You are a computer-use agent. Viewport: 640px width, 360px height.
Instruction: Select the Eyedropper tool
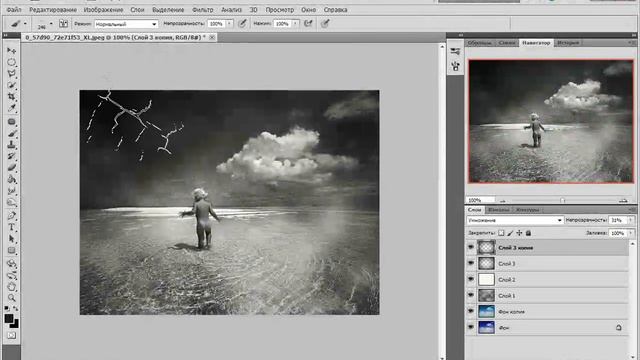pyautogui.click(x=11, y=108)
